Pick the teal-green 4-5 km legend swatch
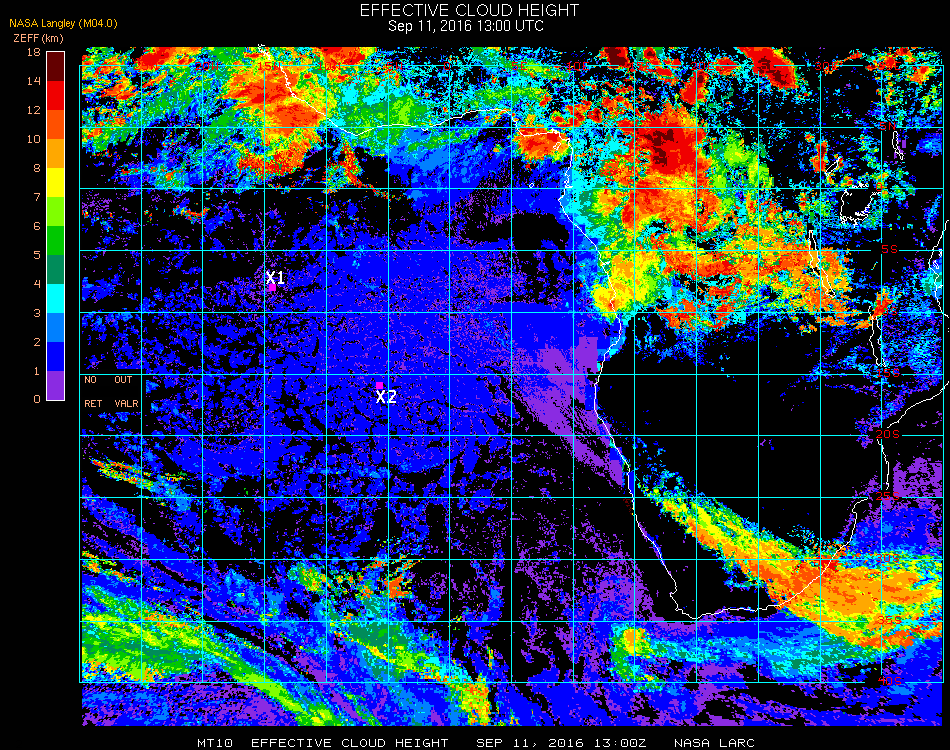950x750 pixels. 55,270
